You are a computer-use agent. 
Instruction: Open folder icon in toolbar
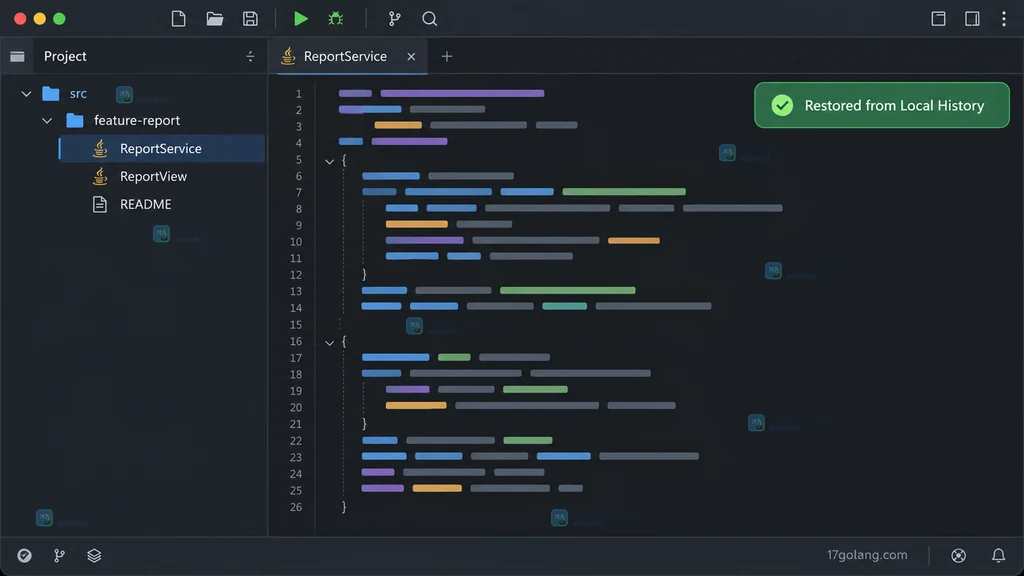click(215, 19)
